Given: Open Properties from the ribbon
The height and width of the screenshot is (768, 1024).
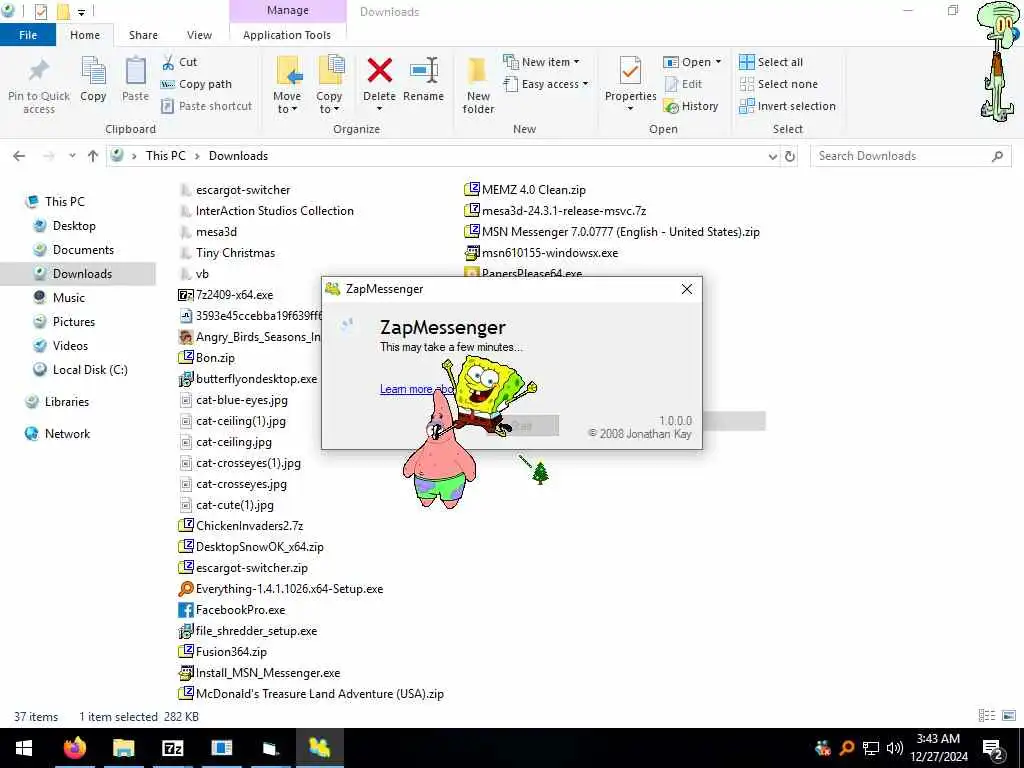Looking at the screenshot, I should (x=630, y=84).
